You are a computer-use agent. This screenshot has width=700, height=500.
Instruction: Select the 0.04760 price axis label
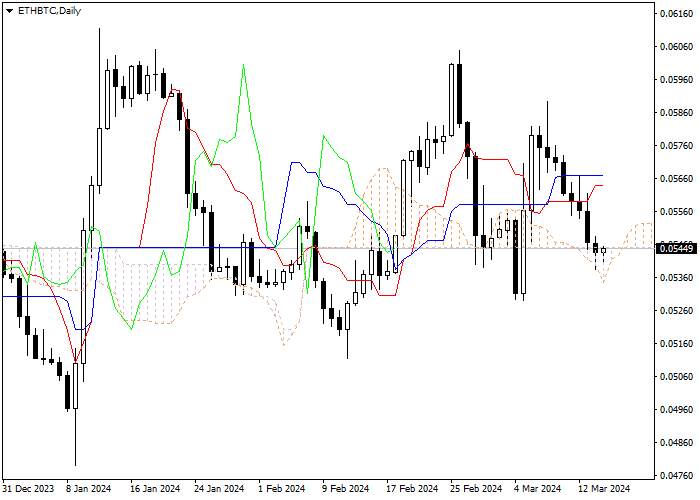(x=677, y=476)
